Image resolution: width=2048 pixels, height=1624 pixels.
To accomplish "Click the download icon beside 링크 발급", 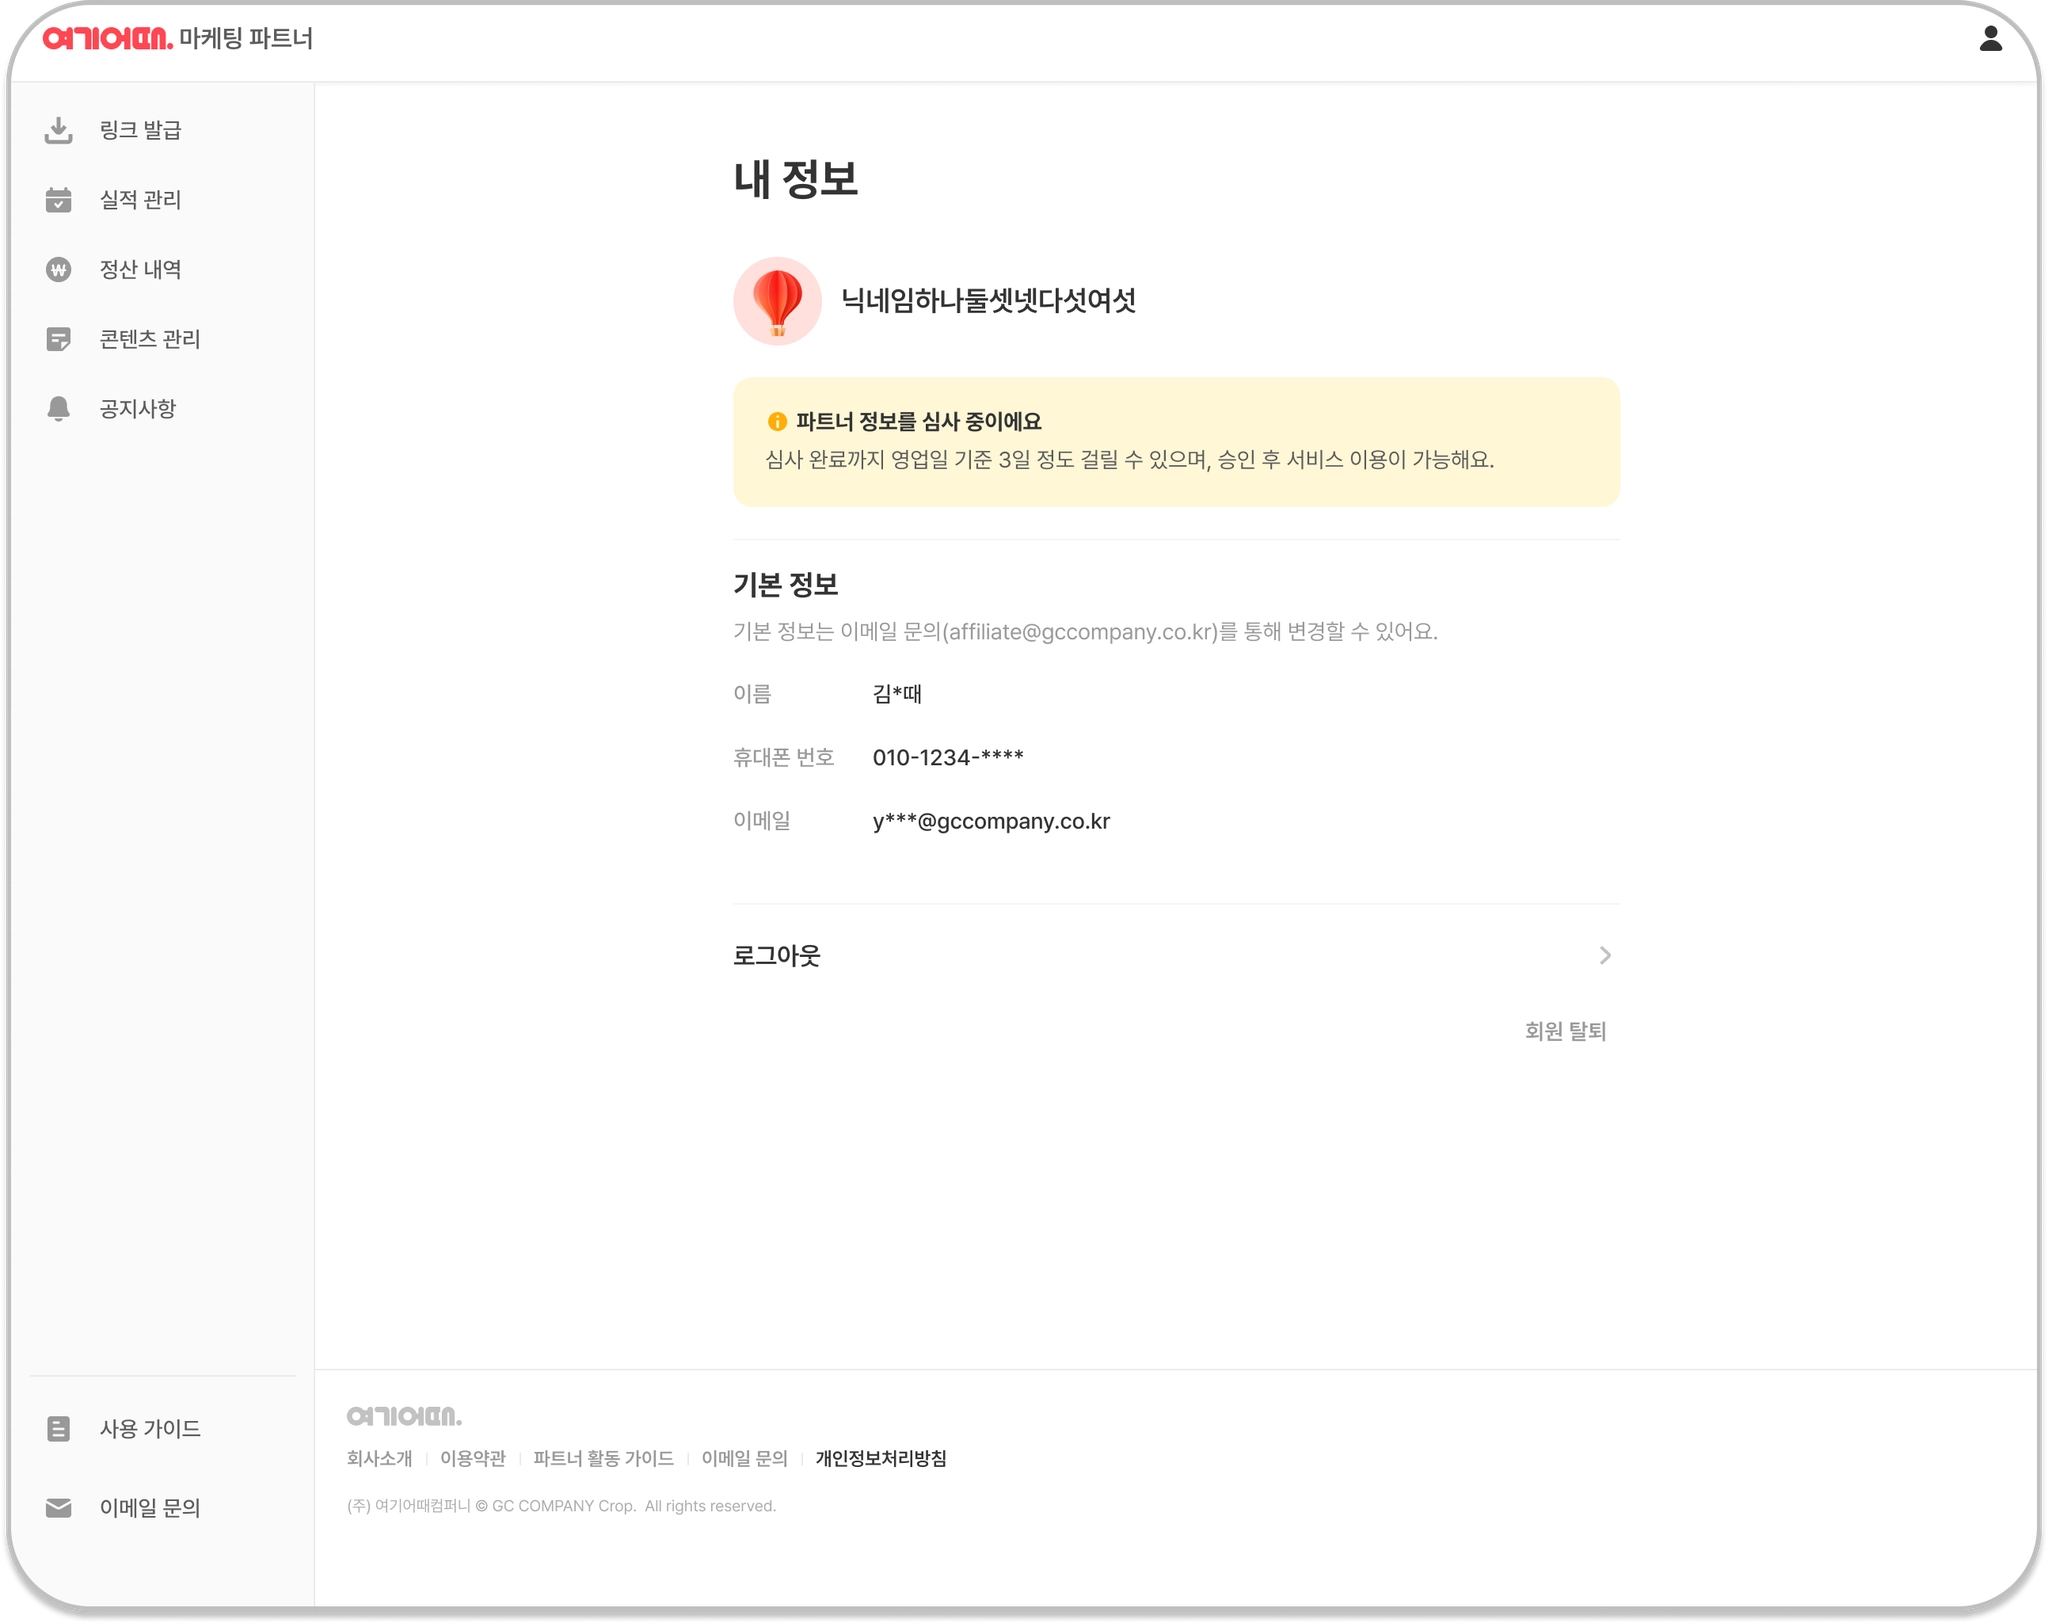I will pos(59,130).
